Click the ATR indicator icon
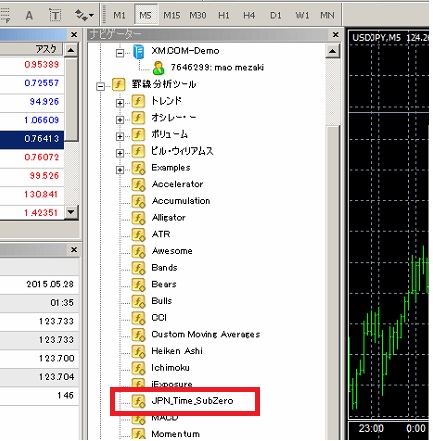Image resolution: width=433 pixels, height=441 pixels. pos(138,234)
